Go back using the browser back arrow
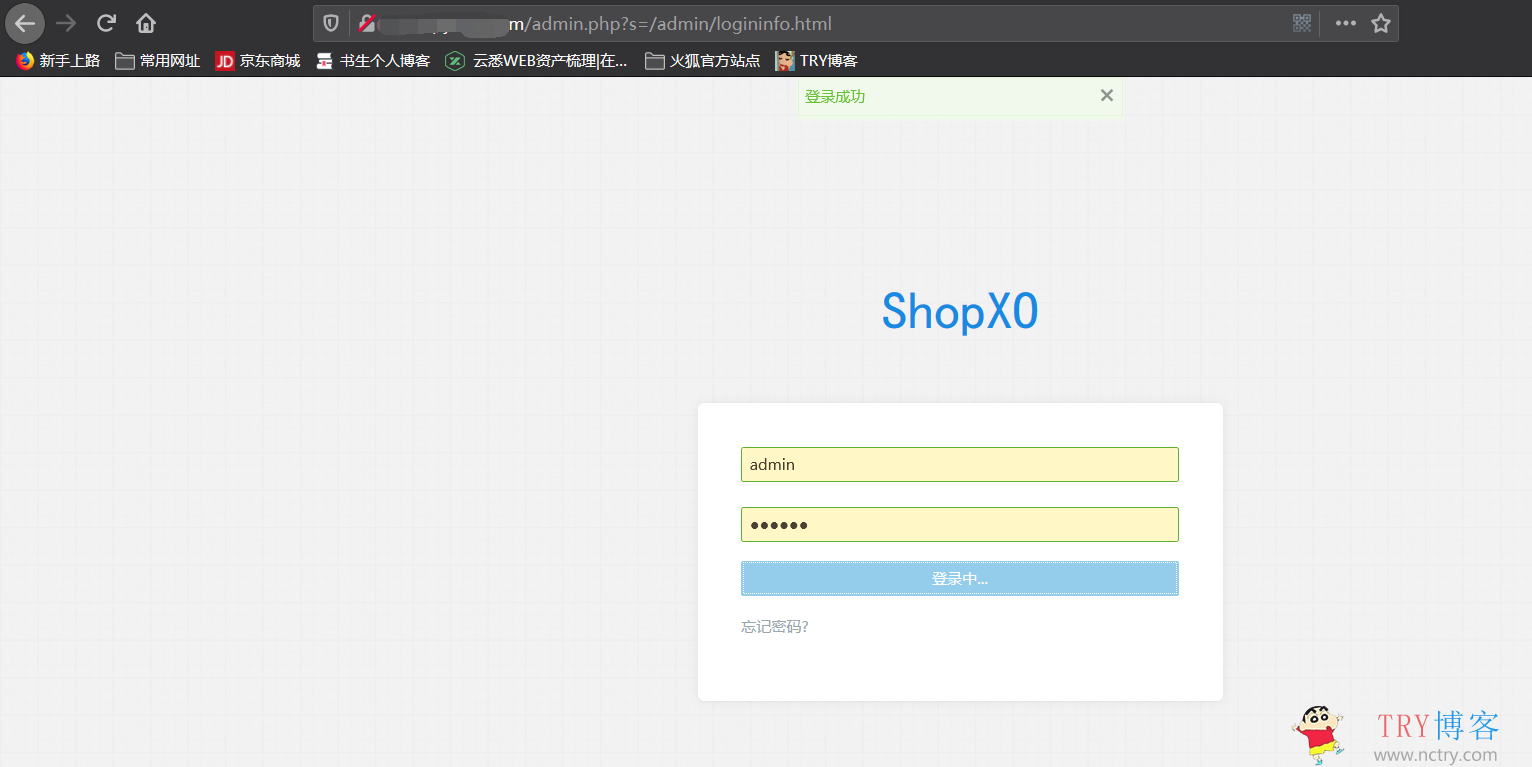 coord(25,23)
